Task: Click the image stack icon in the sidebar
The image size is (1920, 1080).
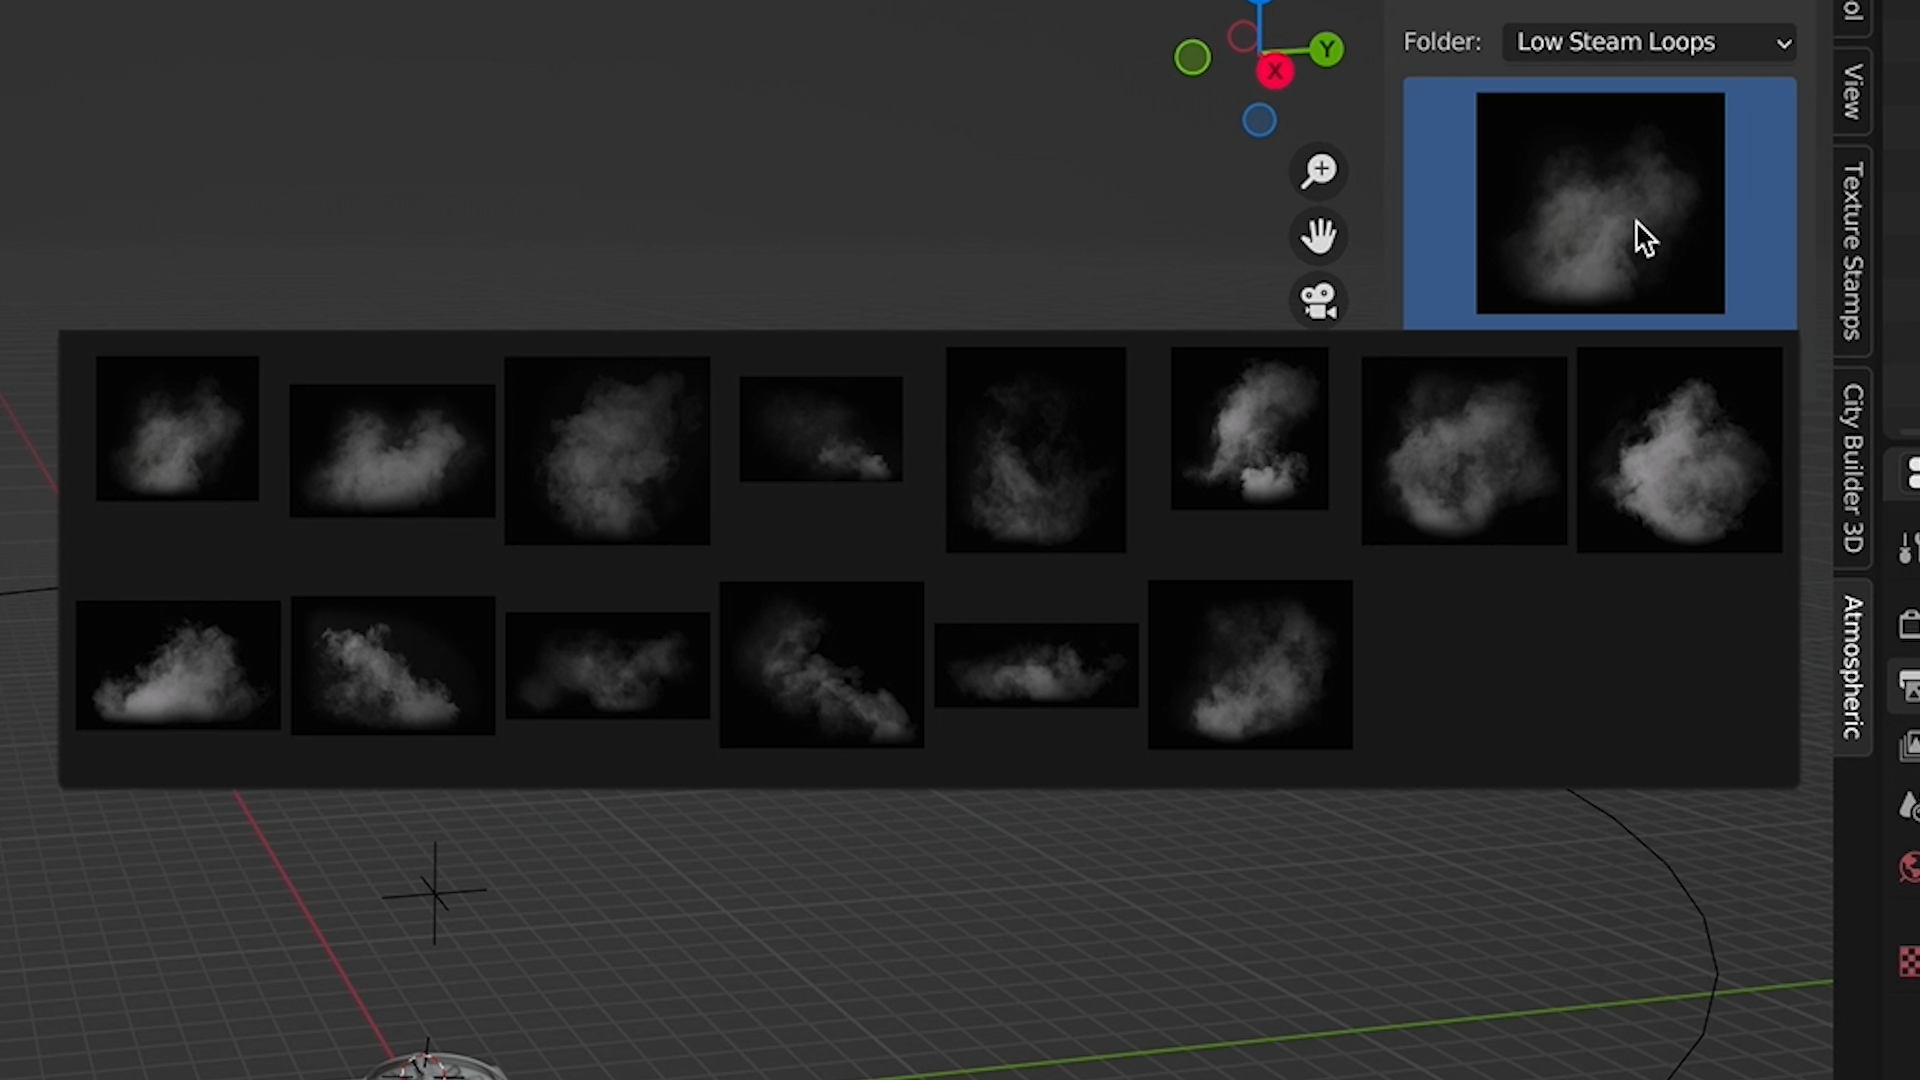Action: click(1908, 746)
